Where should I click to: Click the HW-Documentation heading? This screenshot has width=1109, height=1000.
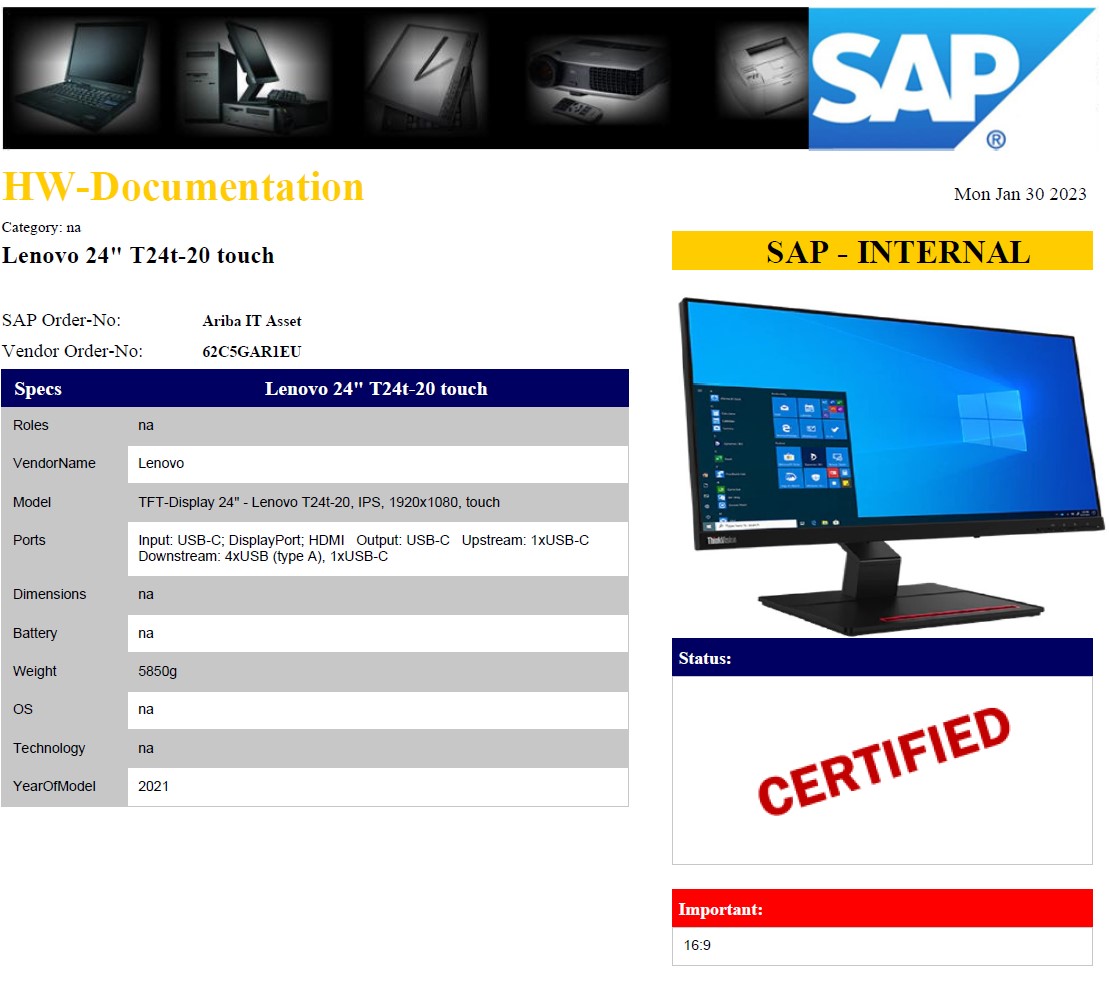coord(182,187)
